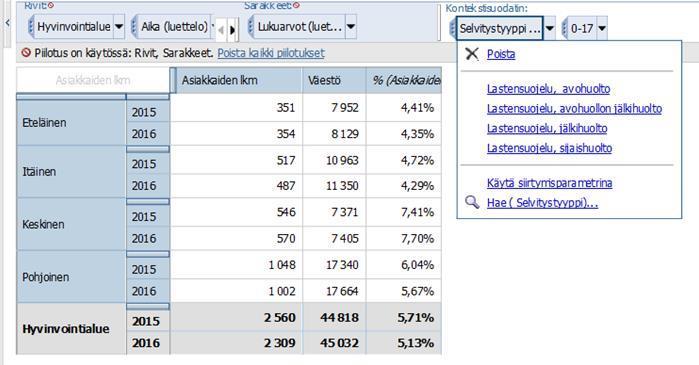This screenshot has width=699, height=365.
Task: Click the drag grip on Lukuarvot chip
Action: (x=251, y=27)
